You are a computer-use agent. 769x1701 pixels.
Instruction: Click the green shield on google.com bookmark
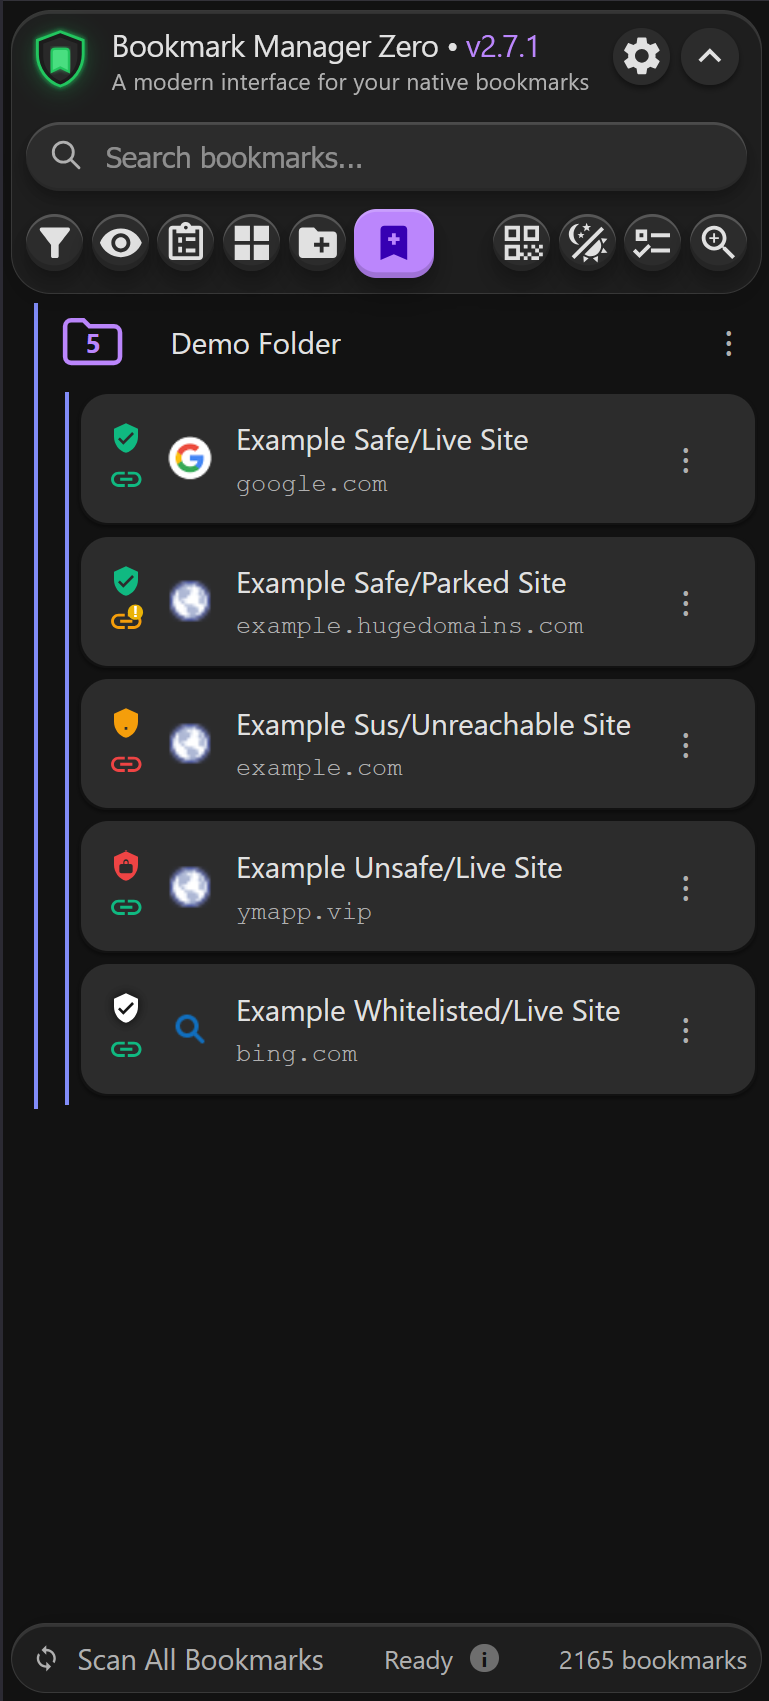[126, 438]
